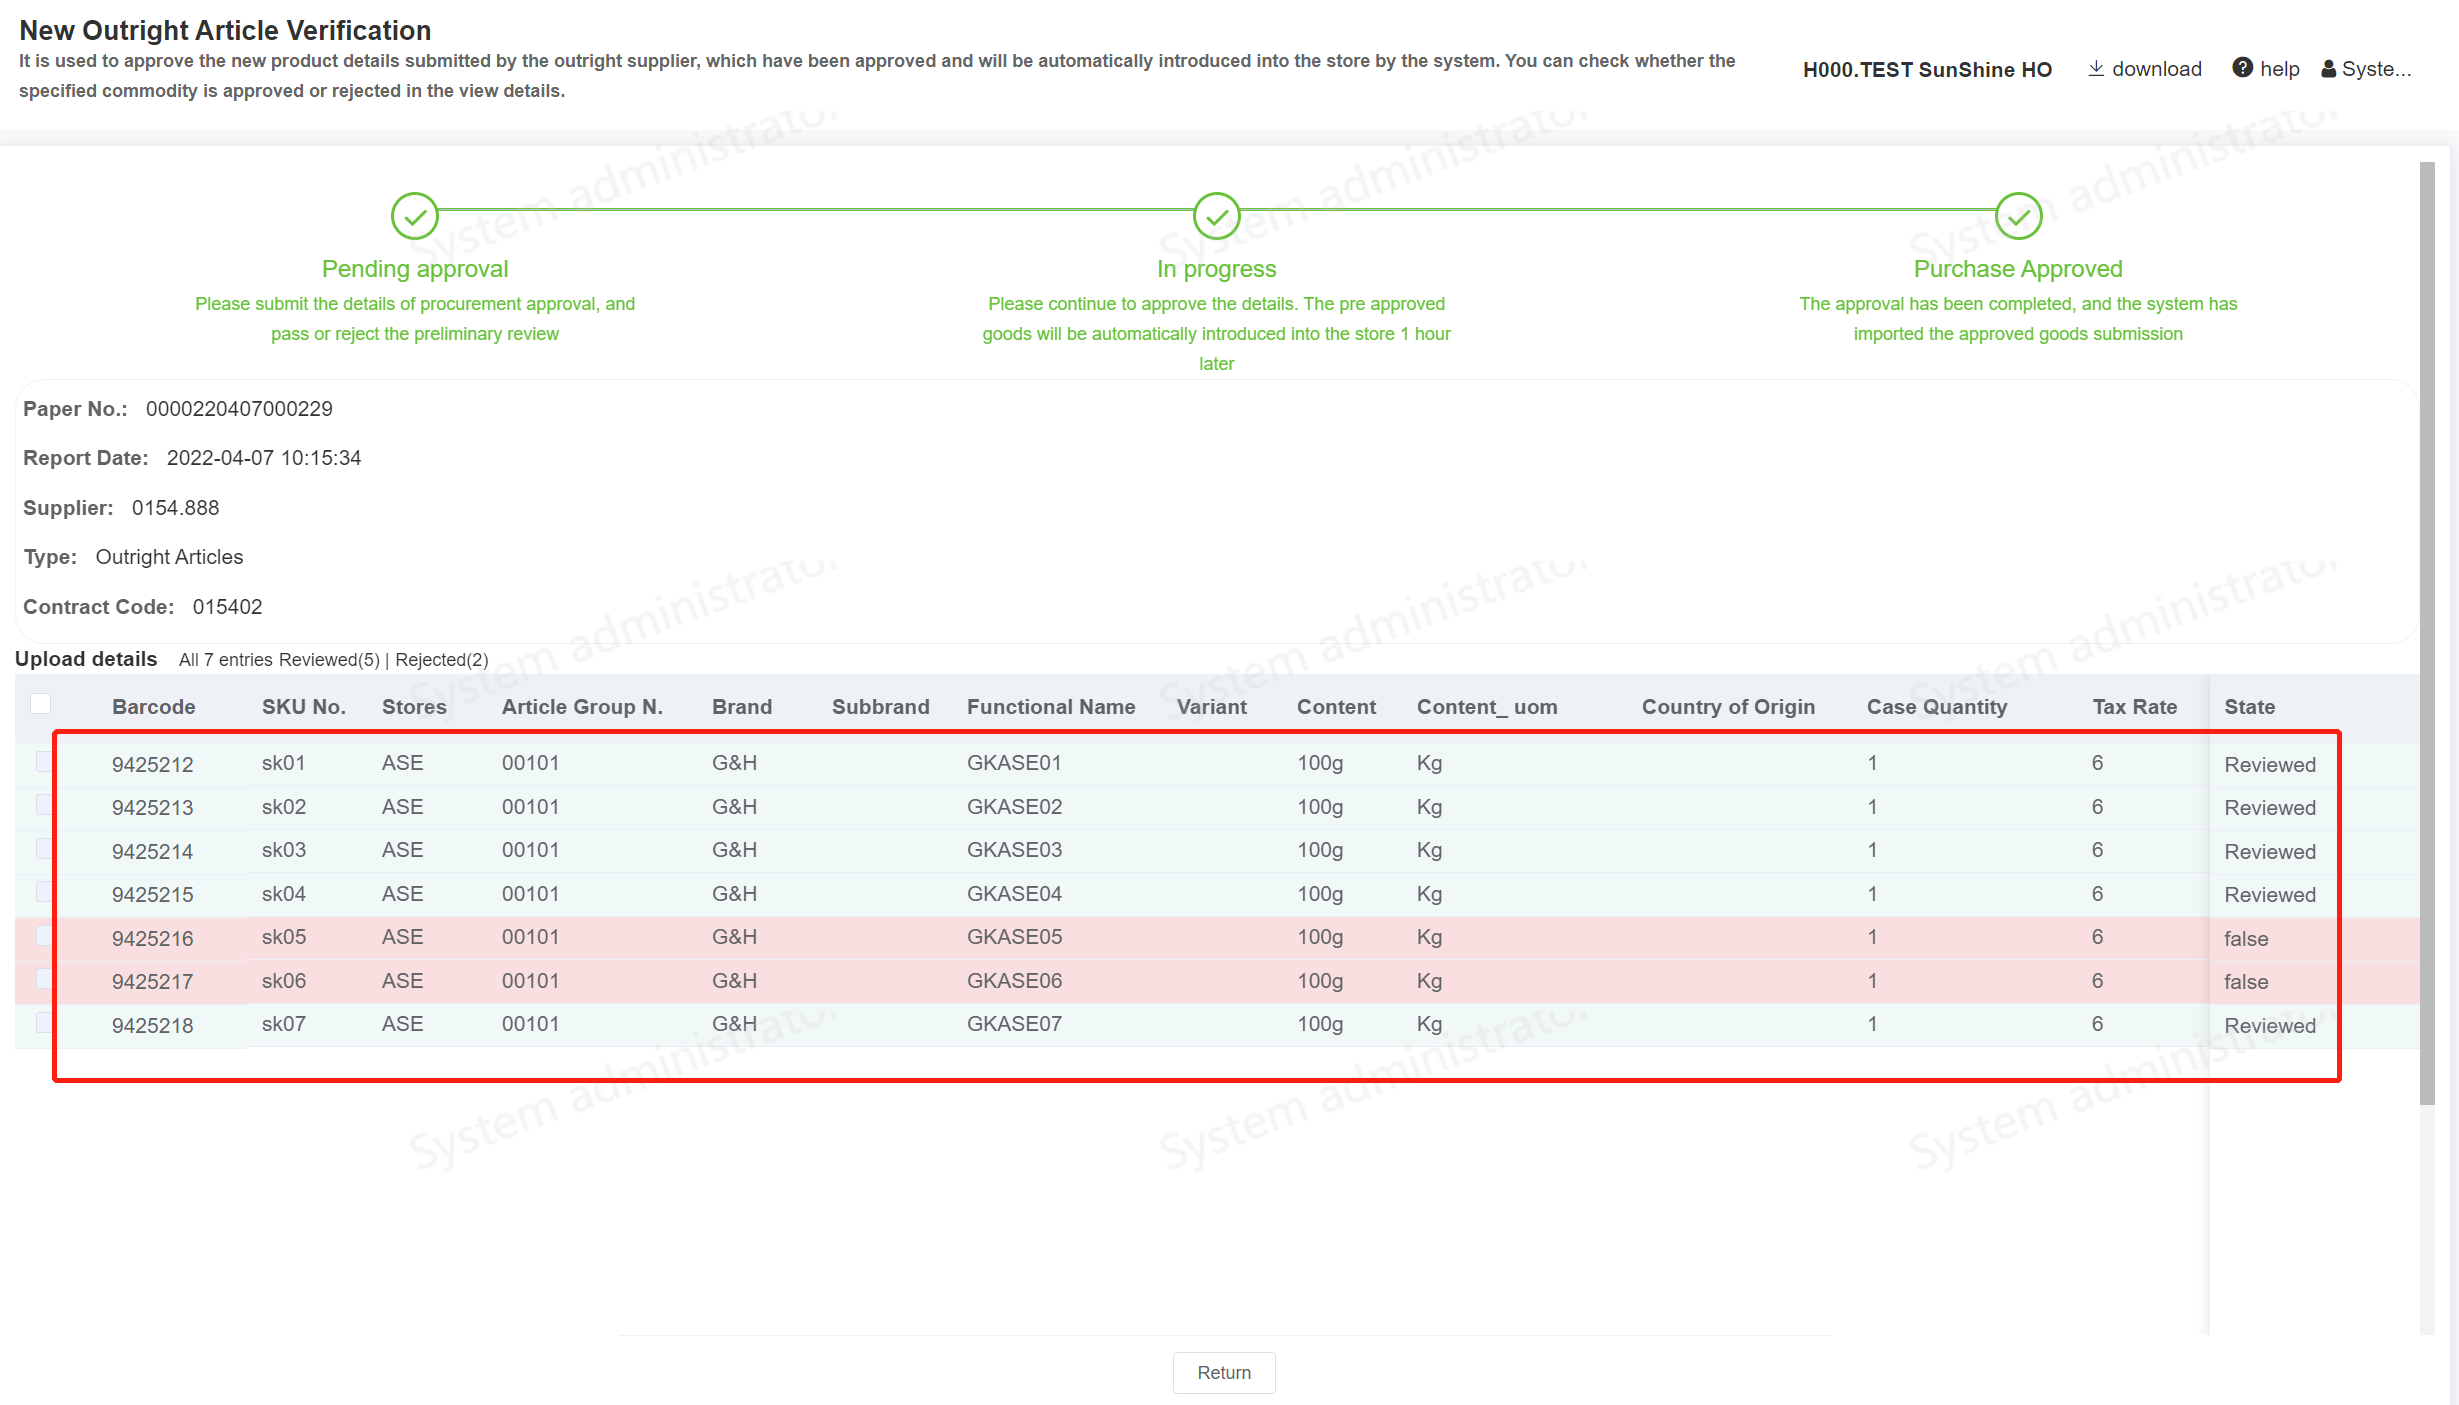Click the download arrow icon

[2096, 69]
